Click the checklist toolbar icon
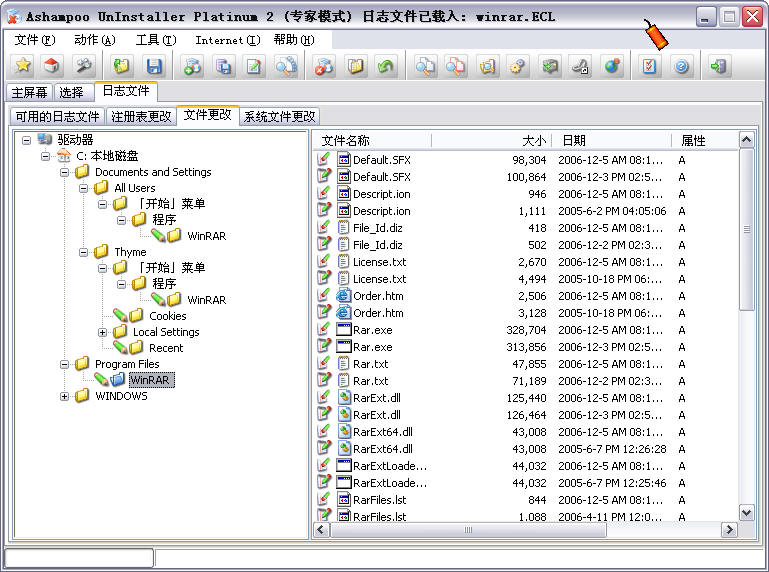 coord(650,65)
